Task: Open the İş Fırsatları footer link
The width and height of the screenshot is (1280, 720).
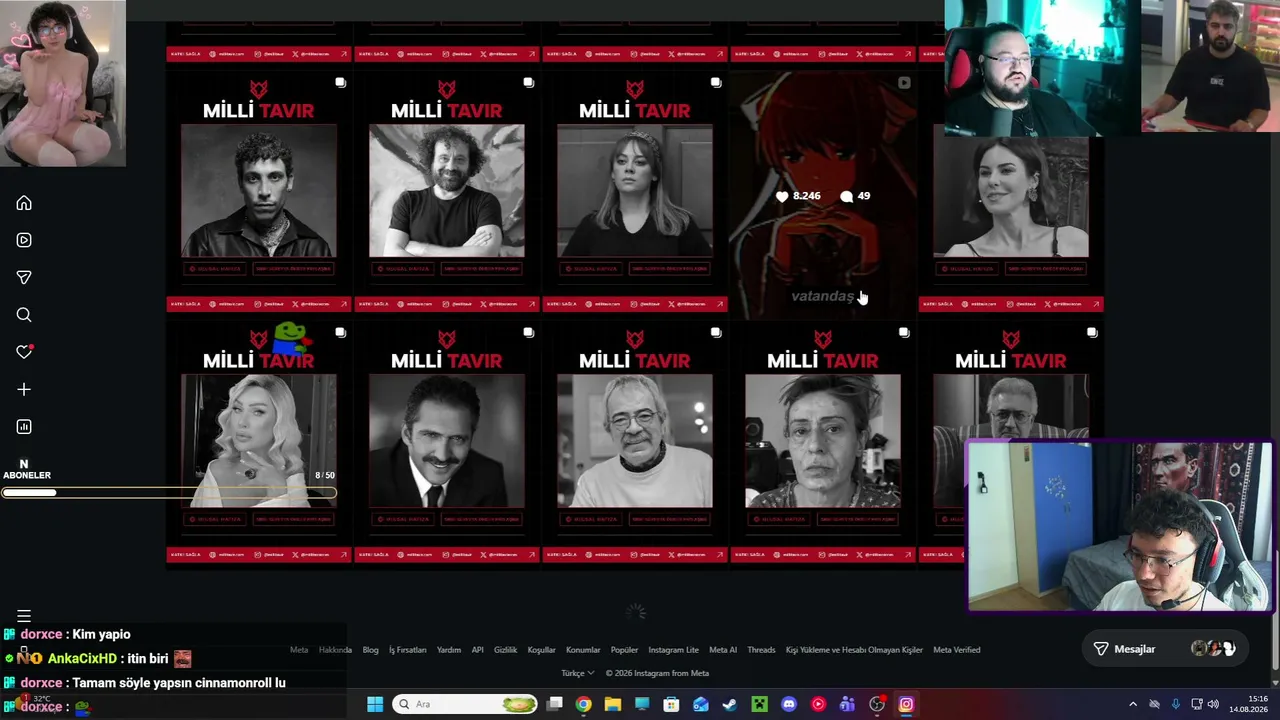Action: 407,650
